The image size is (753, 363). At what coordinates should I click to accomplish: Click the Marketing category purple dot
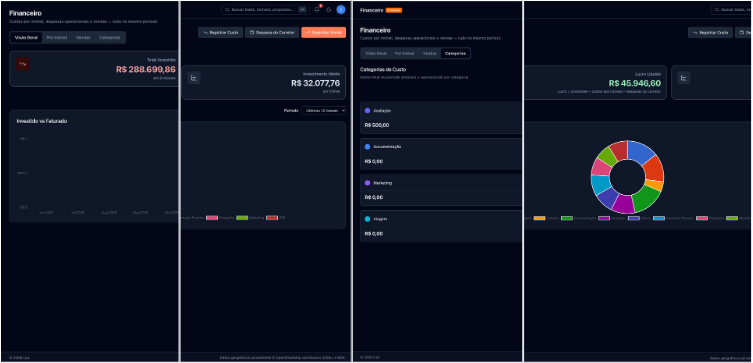tap(367, 183)
